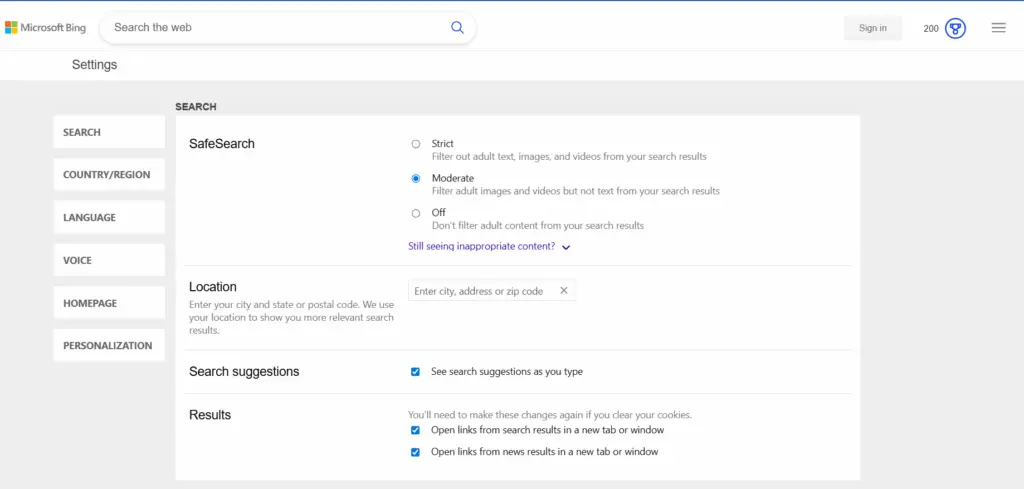Turn SafeSearch Off radio button

(416, 213)
